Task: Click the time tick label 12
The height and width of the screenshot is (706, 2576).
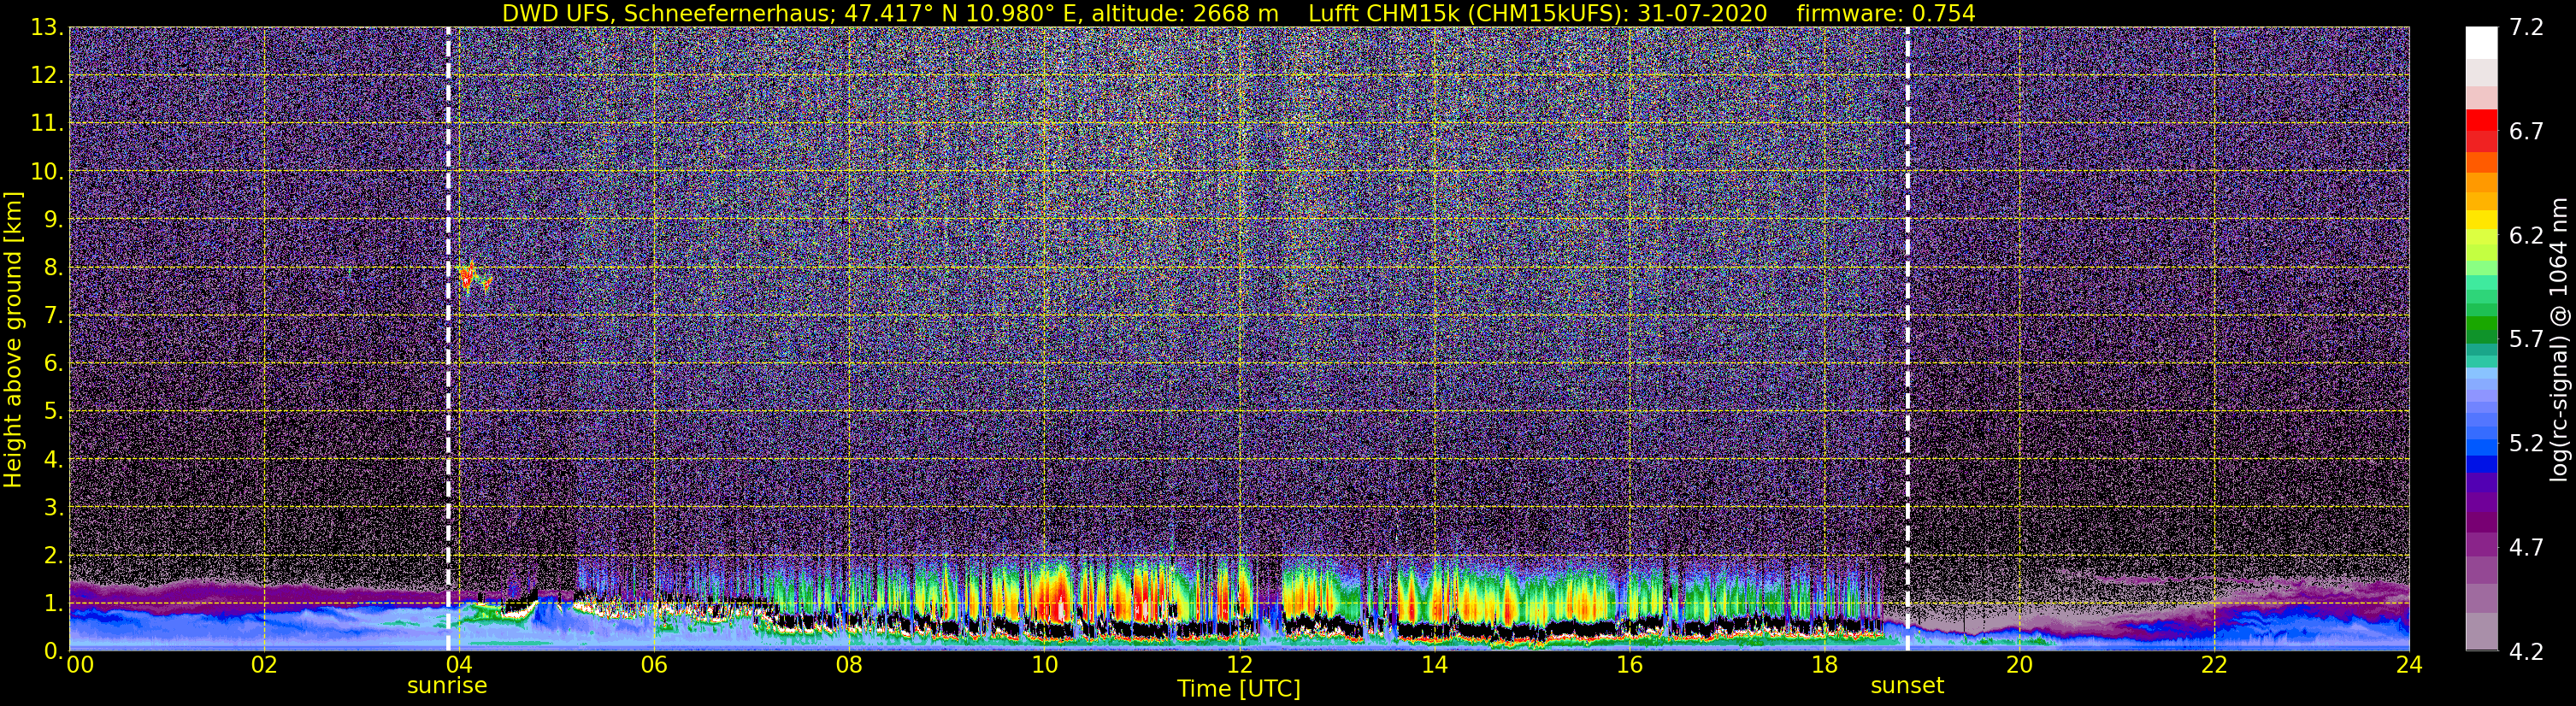Action: click(x=1239, y=666)
